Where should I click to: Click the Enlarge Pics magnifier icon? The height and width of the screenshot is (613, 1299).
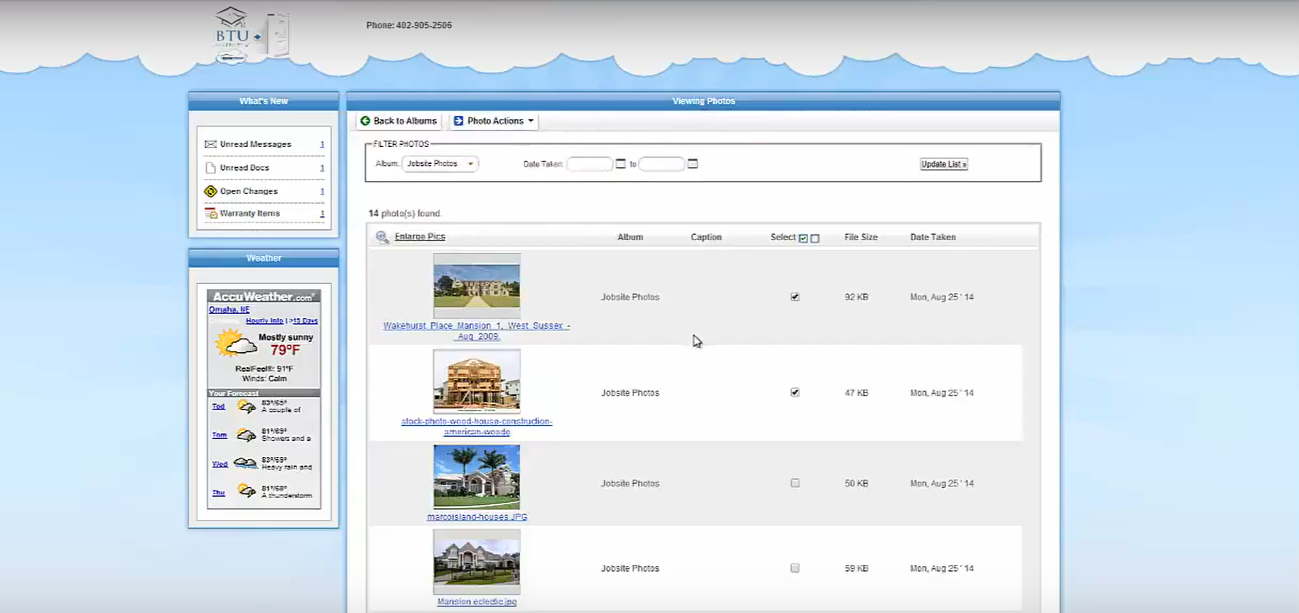(382, 238)
